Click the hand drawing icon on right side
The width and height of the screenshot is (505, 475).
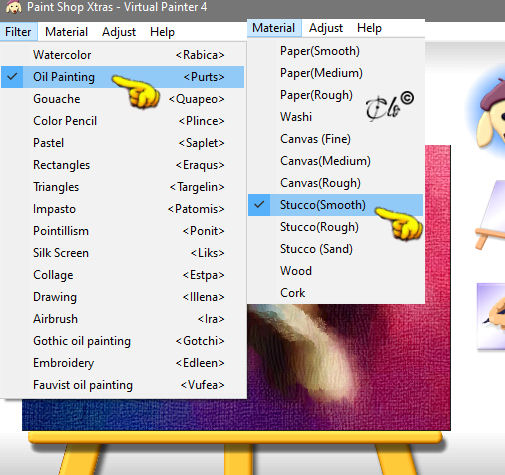491,316
